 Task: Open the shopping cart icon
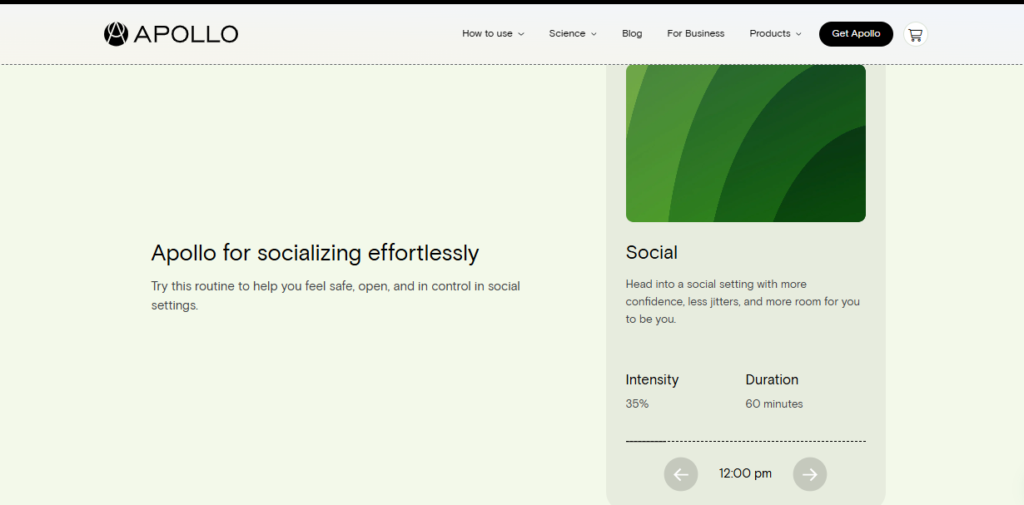click(x=915, y=34)
